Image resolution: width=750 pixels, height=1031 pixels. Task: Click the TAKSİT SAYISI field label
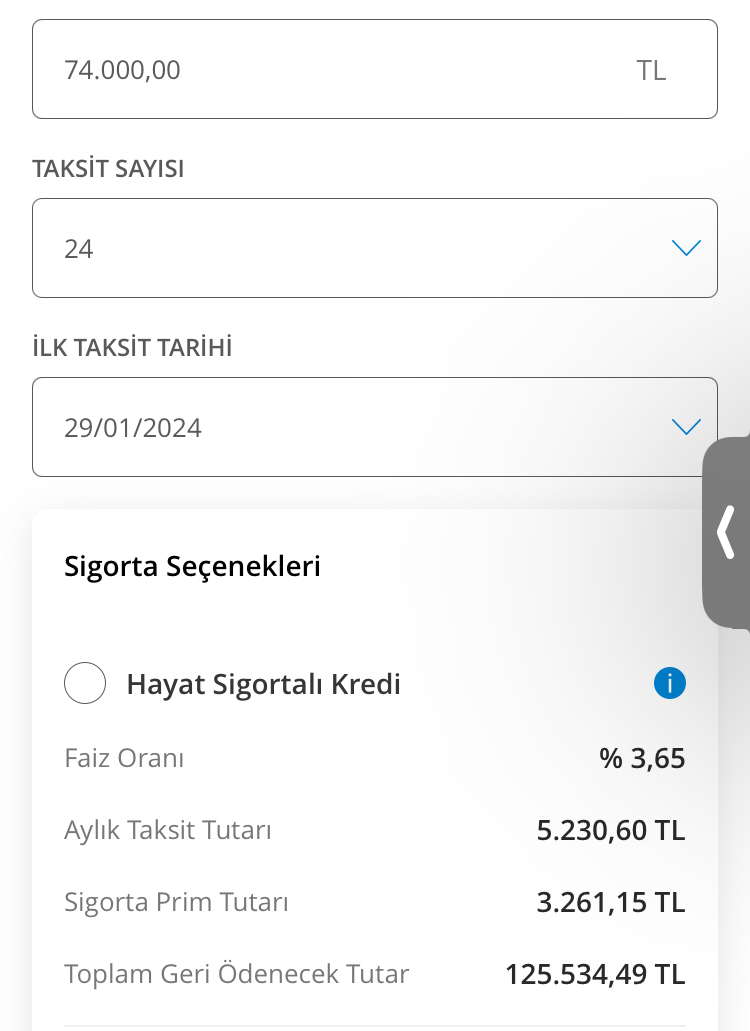(x=108, y=169)
